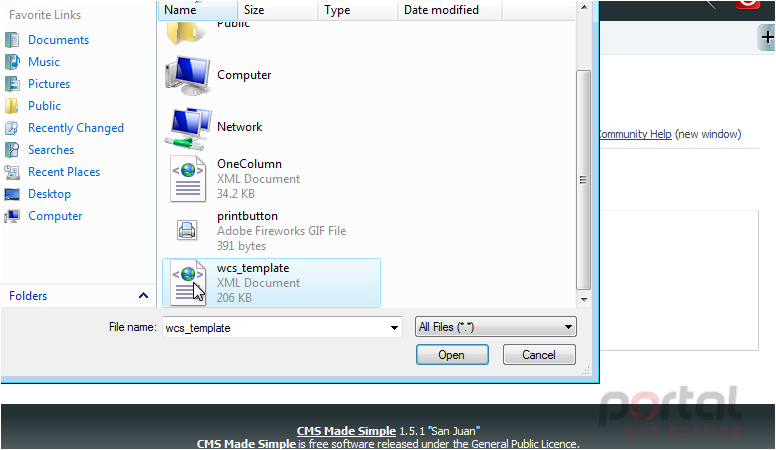Open Documents in Favorite Links
This screenshot has height=450, width=776.
[x=58, y=40]
